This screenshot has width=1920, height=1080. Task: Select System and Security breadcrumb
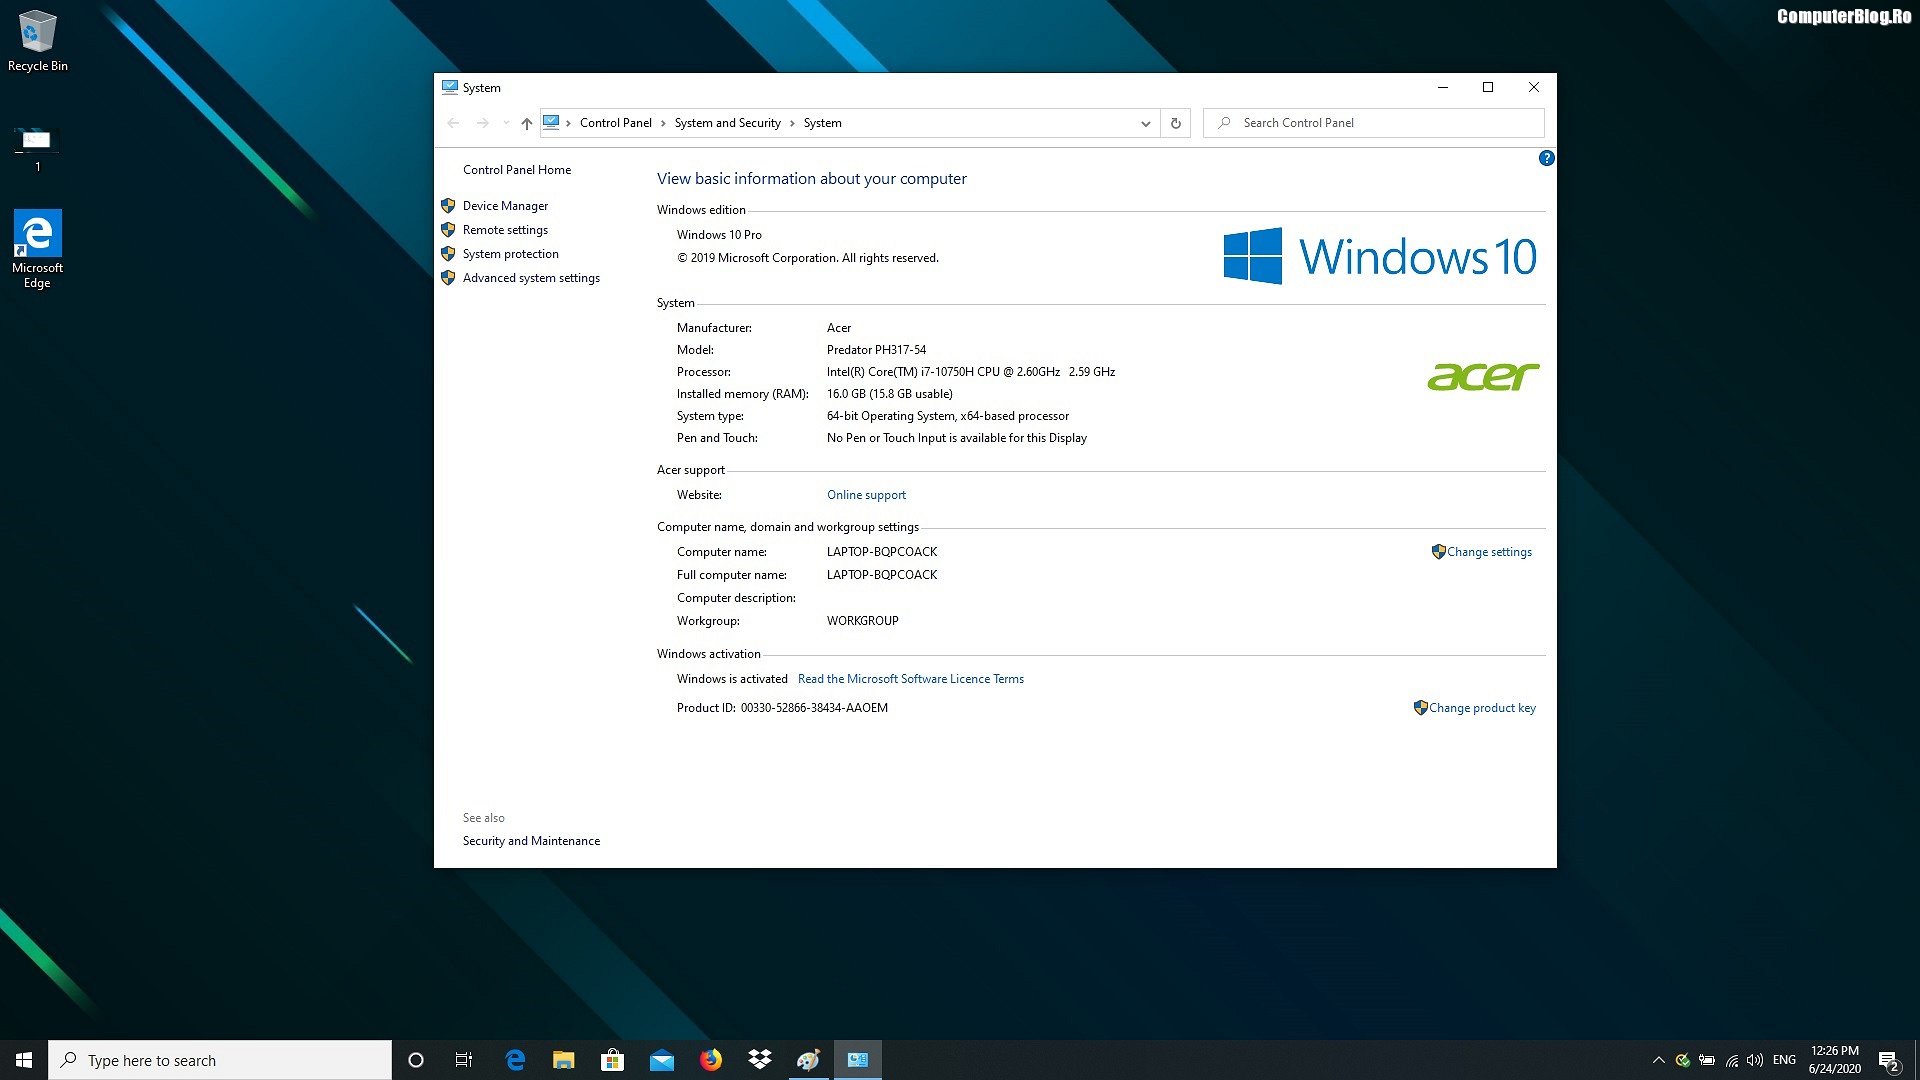pyautogui.click(x=727, y=123)
